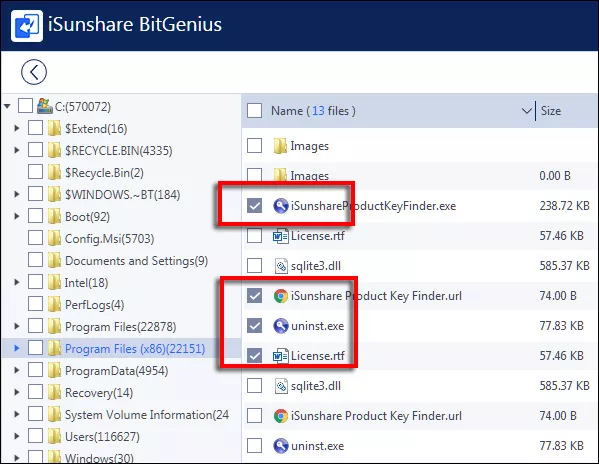
Task: Click the C: drive icon
Action: (x=45, y=106)
